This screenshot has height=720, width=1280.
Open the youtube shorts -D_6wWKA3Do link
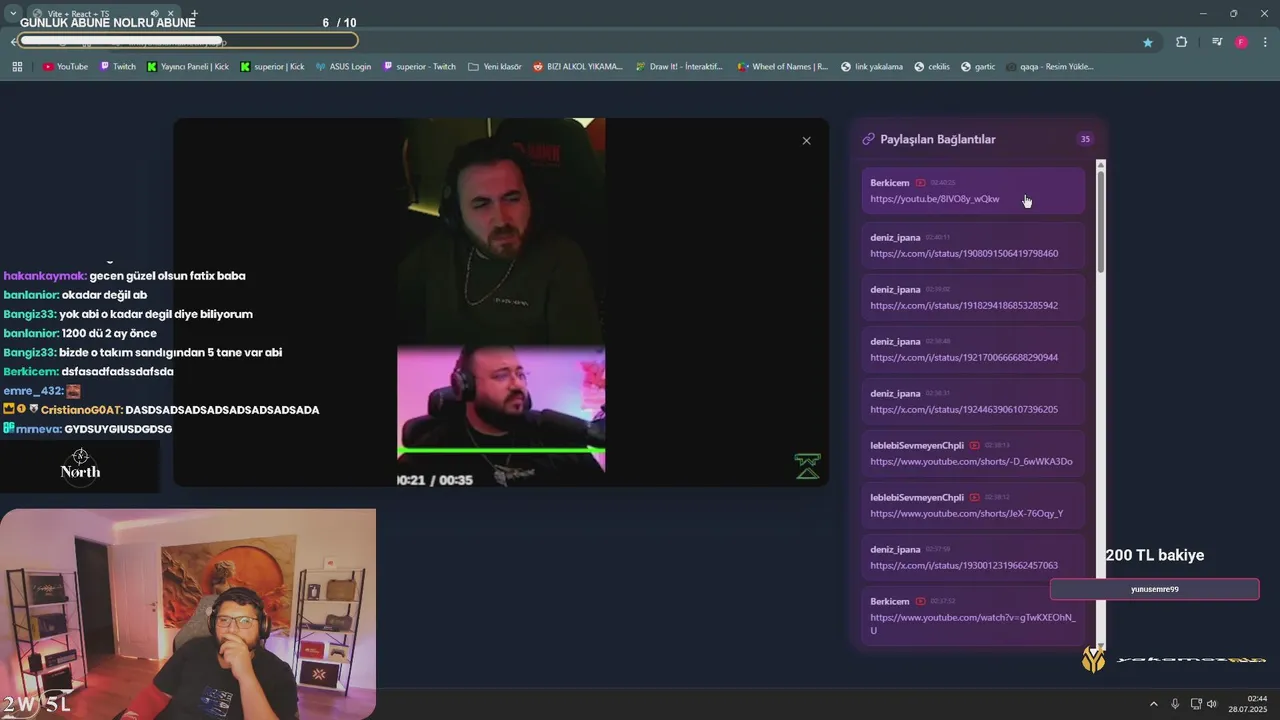click(x=971, y=461)
